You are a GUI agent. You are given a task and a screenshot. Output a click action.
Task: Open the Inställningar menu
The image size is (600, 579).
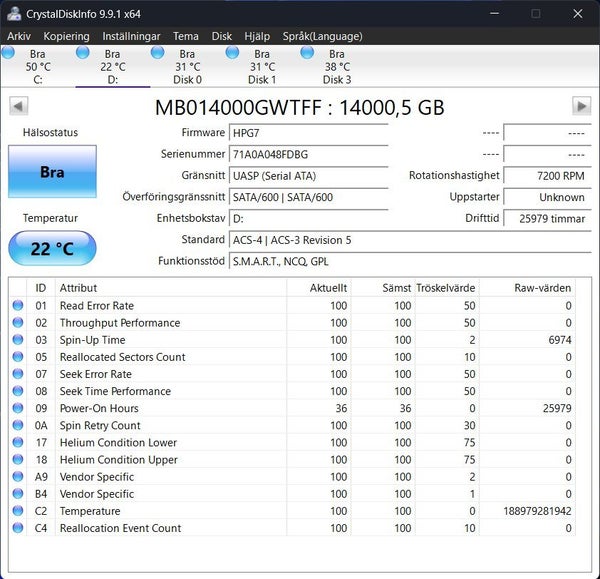point(131,36)
